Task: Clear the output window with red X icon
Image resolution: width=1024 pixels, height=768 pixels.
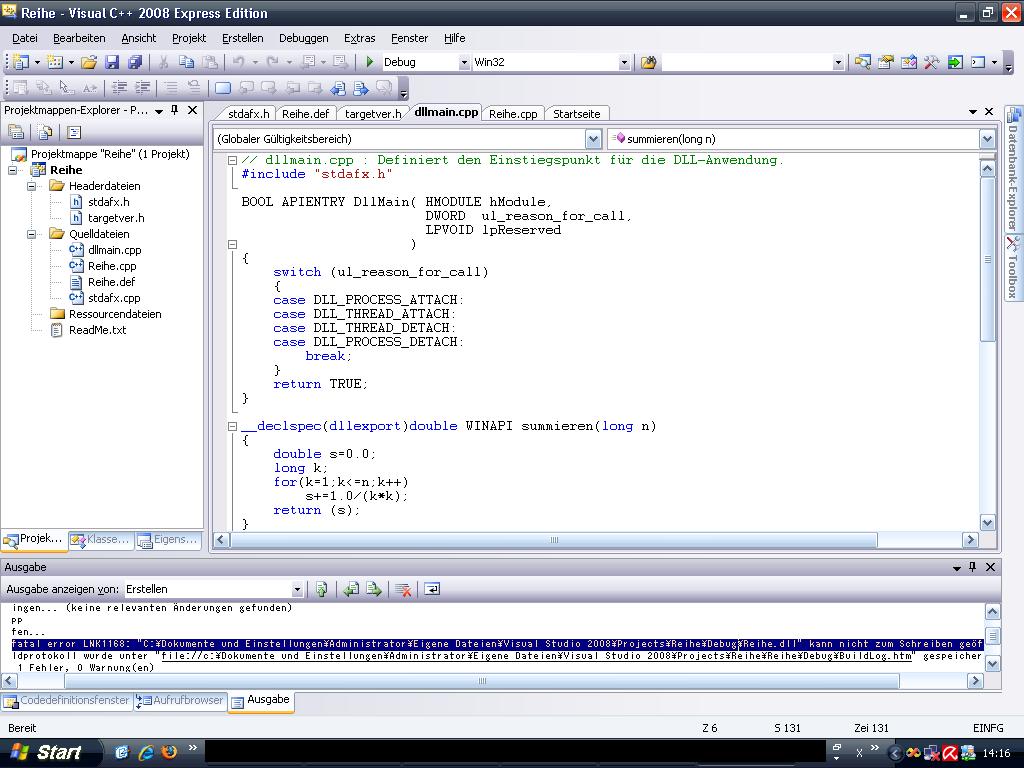Action: (x=403, y=590)
